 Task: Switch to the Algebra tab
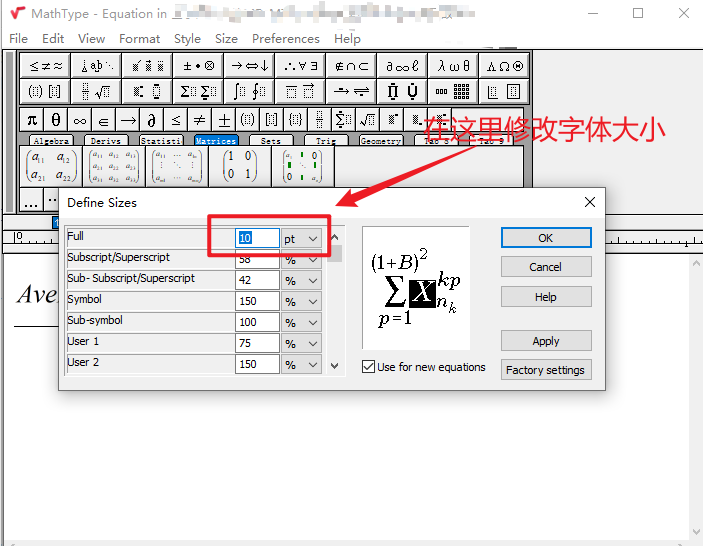pyautogui.click(x=51, y=140)
